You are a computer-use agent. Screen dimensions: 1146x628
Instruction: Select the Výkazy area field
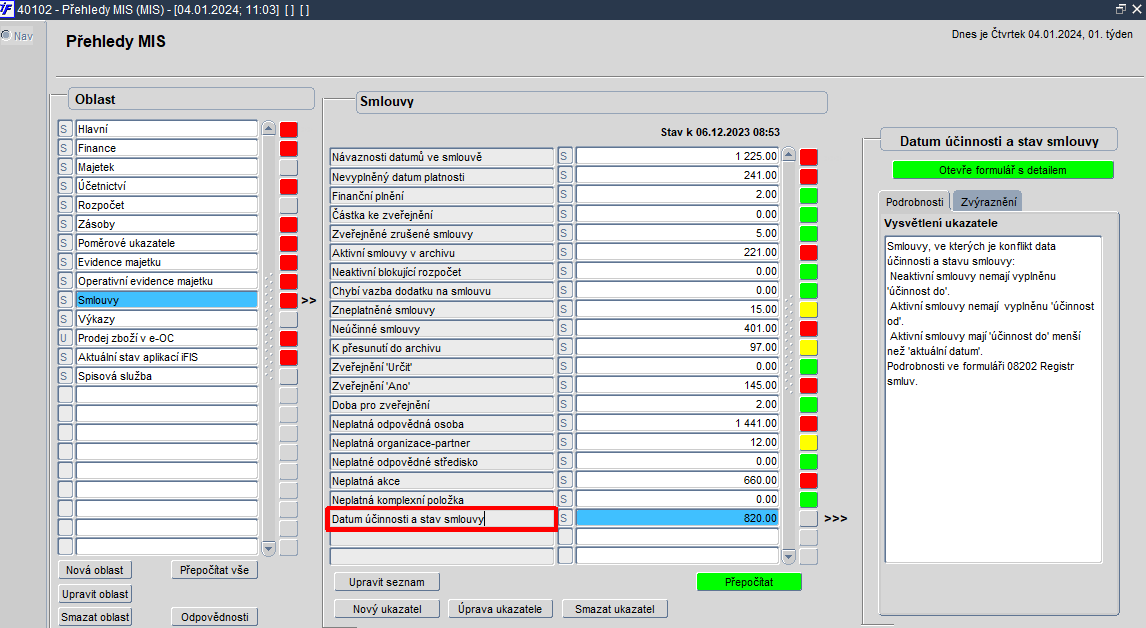[167, 319]
